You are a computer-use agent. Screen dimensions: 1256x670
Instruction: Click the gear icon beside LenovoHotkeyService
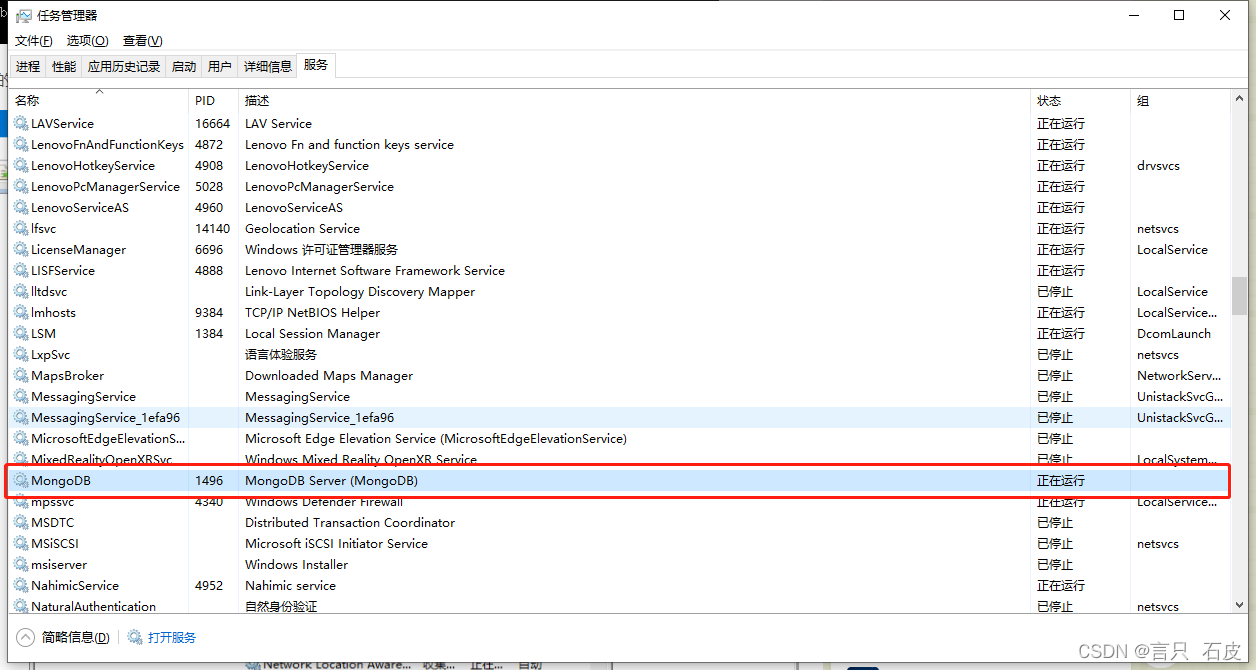21,165
